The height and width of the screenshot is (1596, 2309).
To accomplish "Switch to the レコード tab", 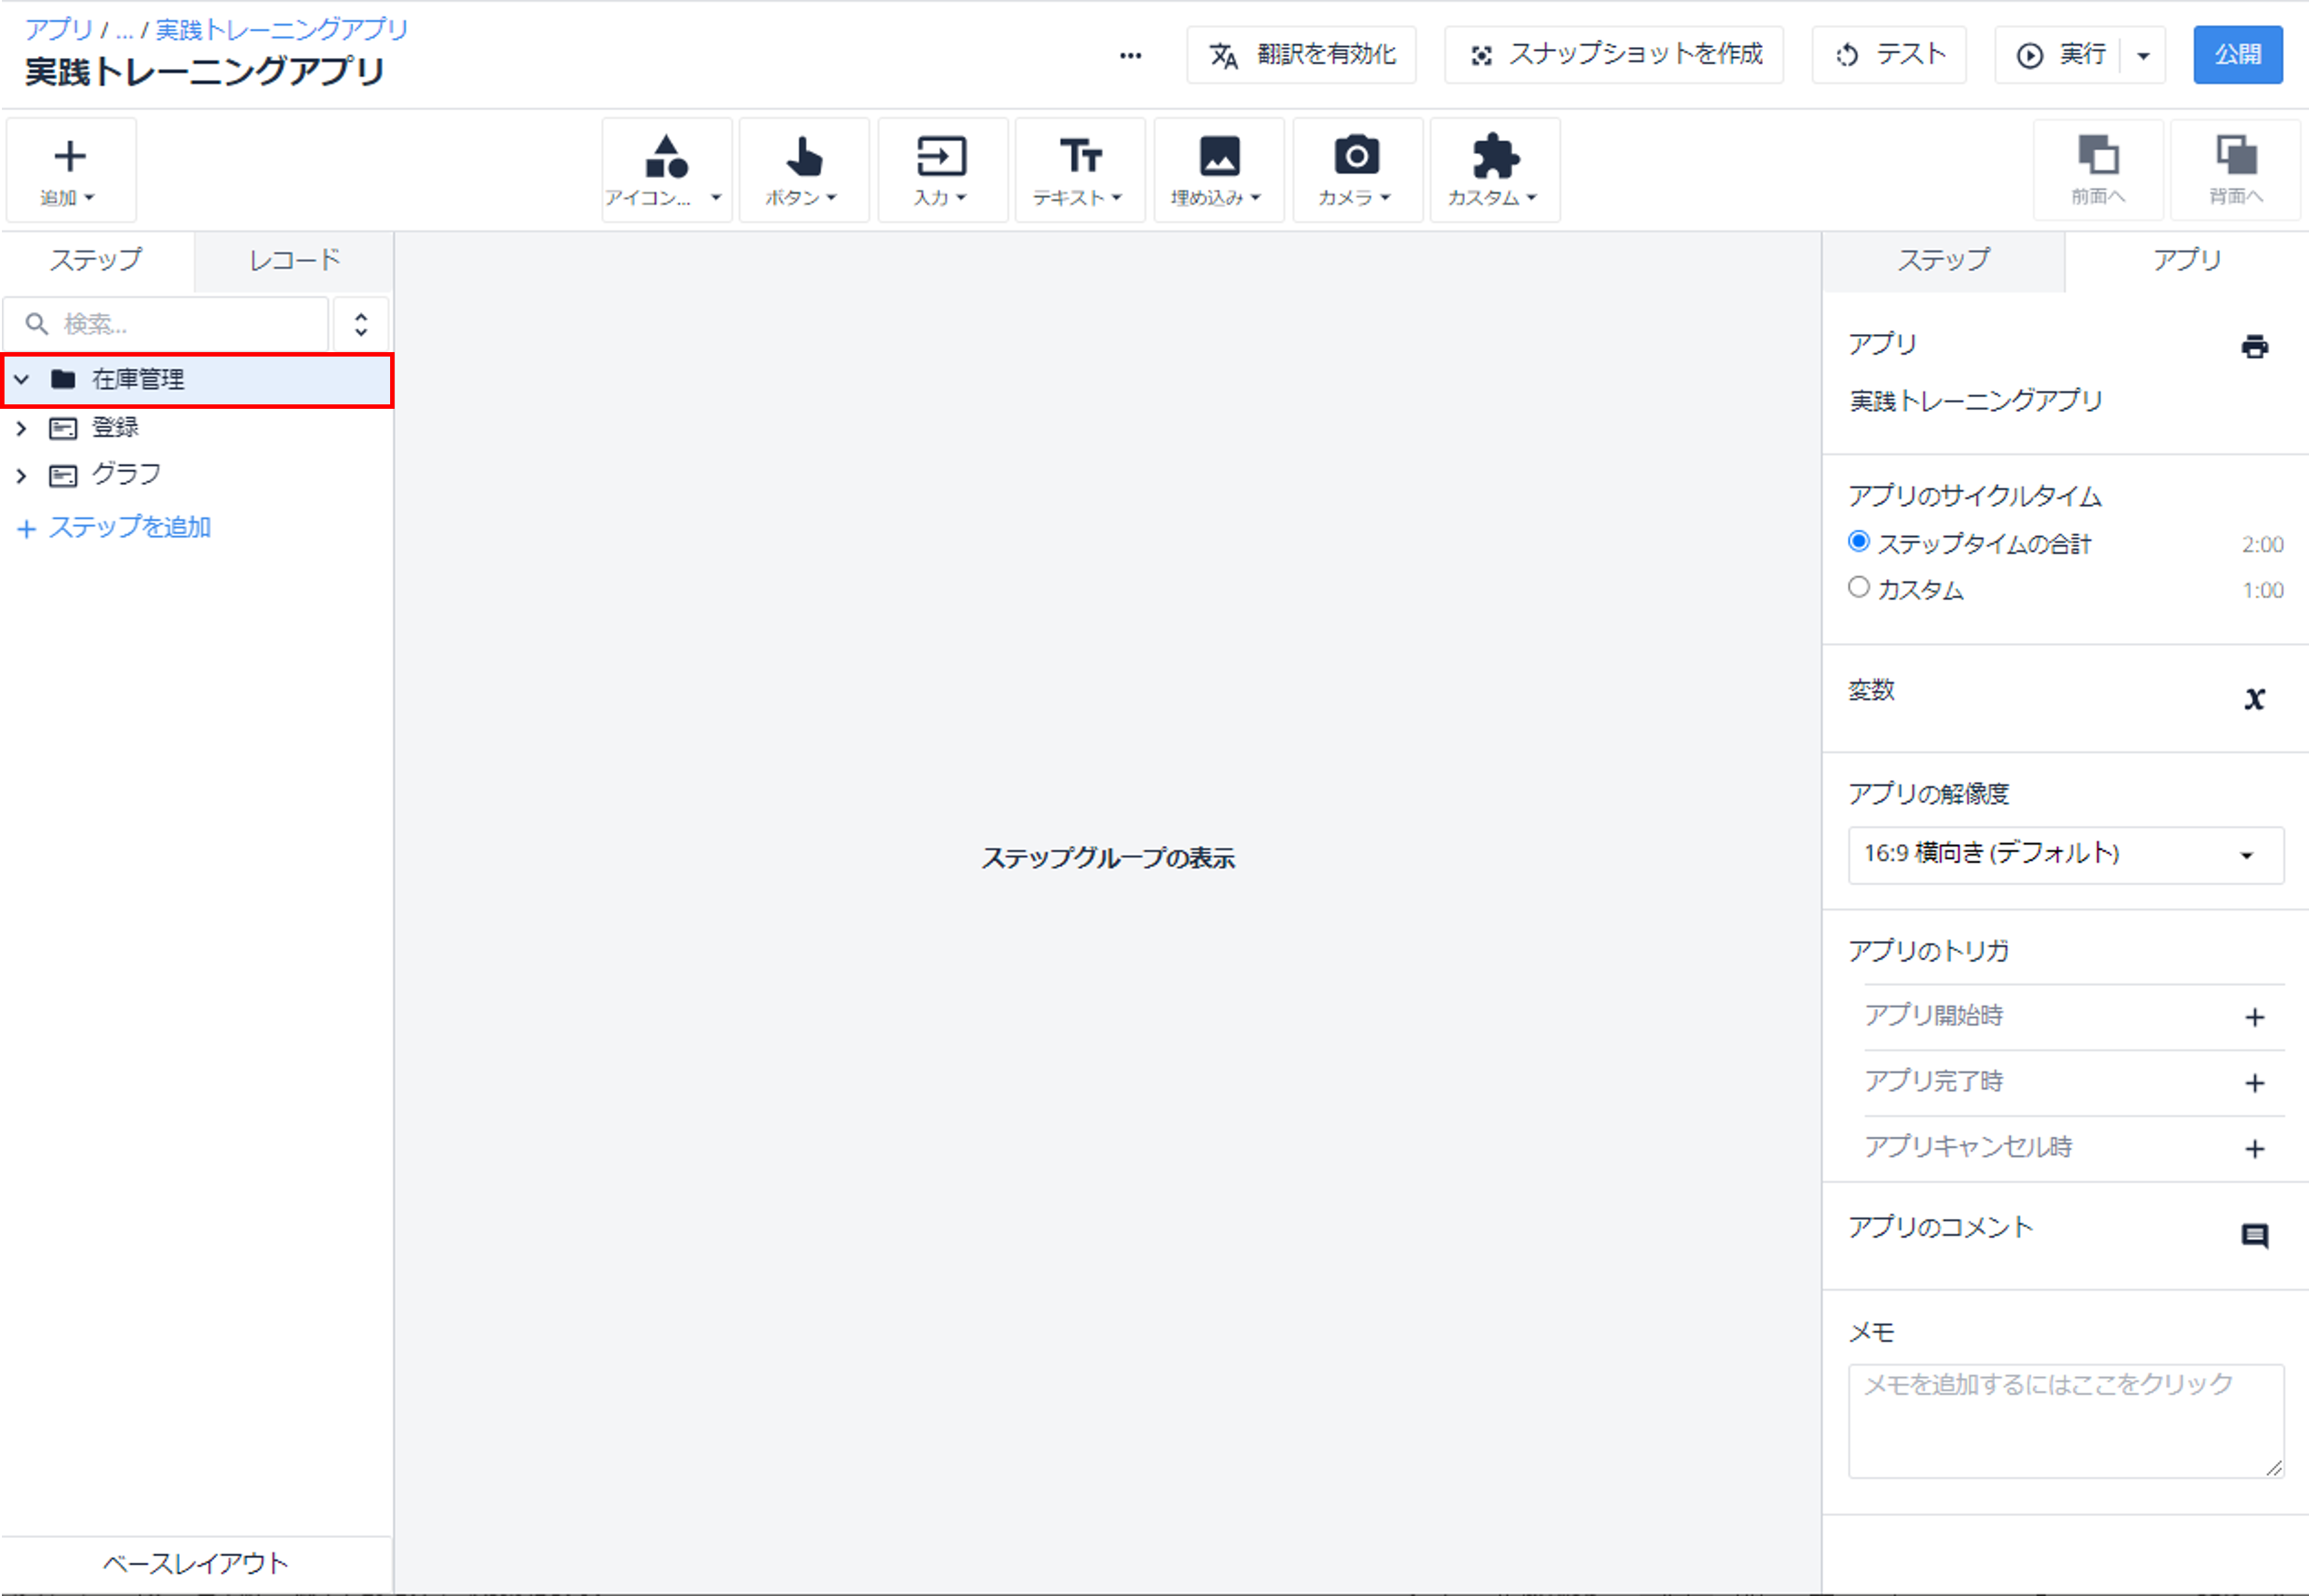I will tap(294, 260).
